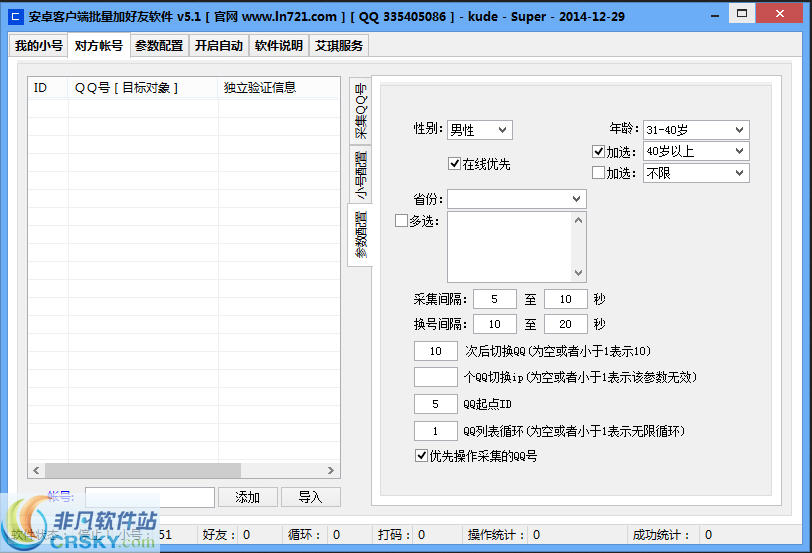Image resolution: width=812 pixels, height=553 pixels.
Task: Enable the 在线优先 checkbox
Action: [x=455, y=163]
